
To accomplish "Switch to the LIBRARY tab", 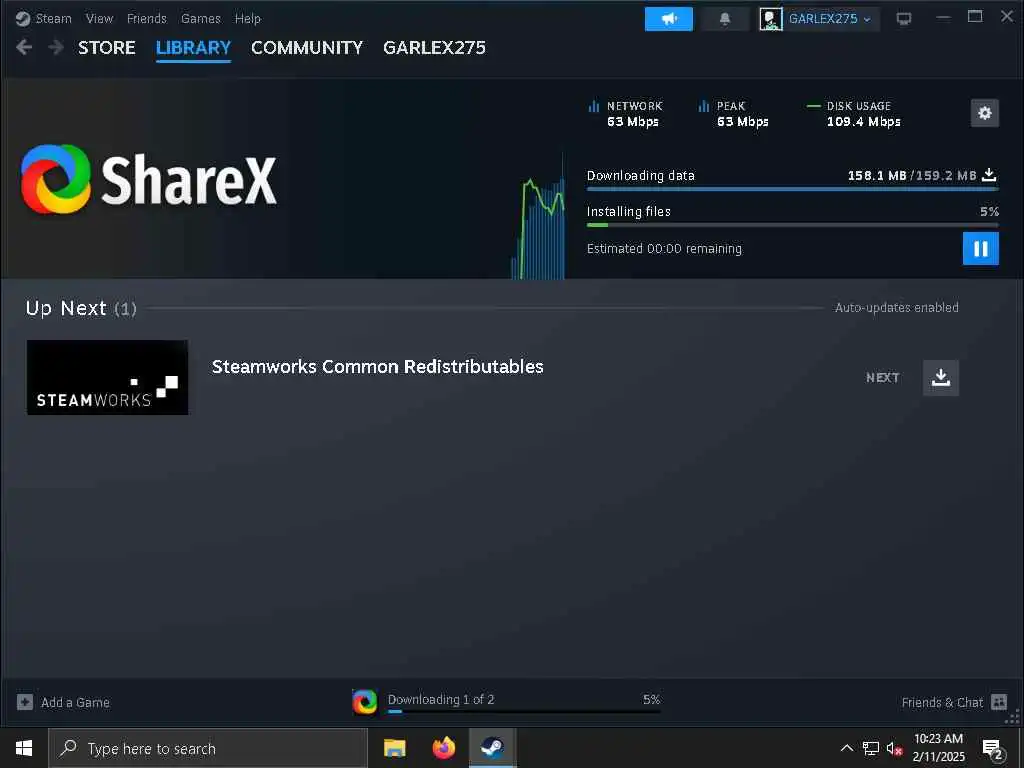I will (x=193, y=48).
